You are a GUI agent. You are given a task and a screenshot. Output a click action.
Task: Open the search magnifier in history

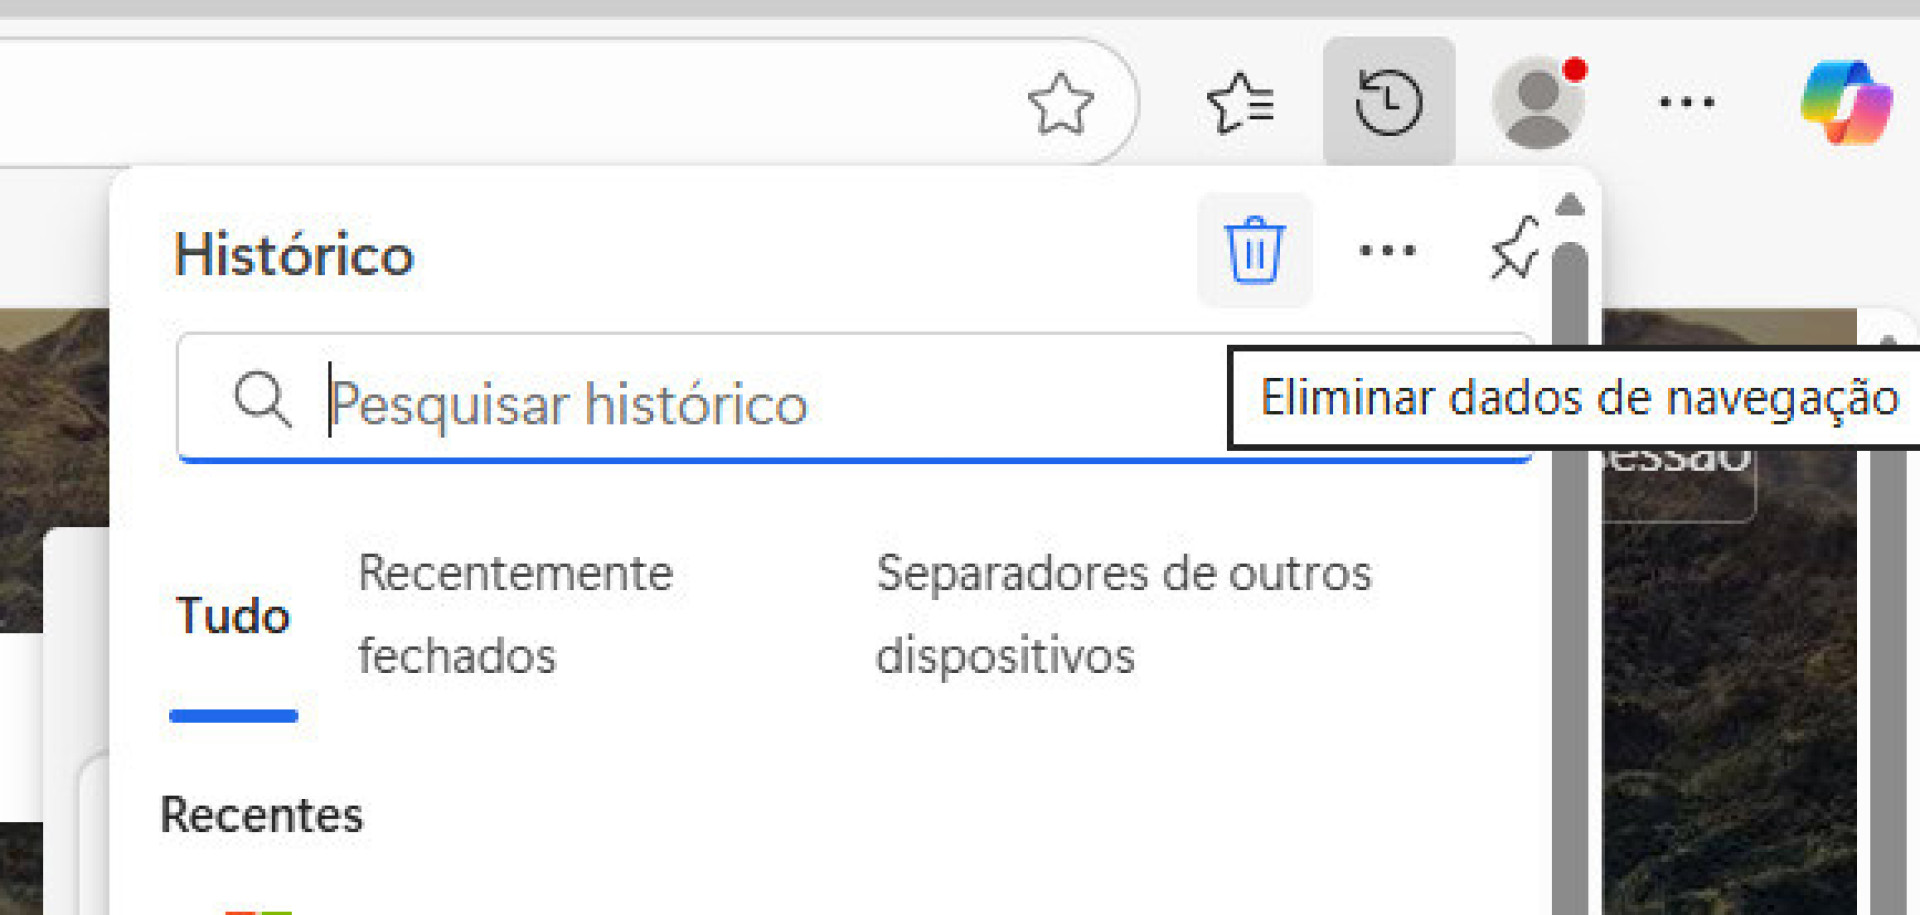click(x=262, y=402)
